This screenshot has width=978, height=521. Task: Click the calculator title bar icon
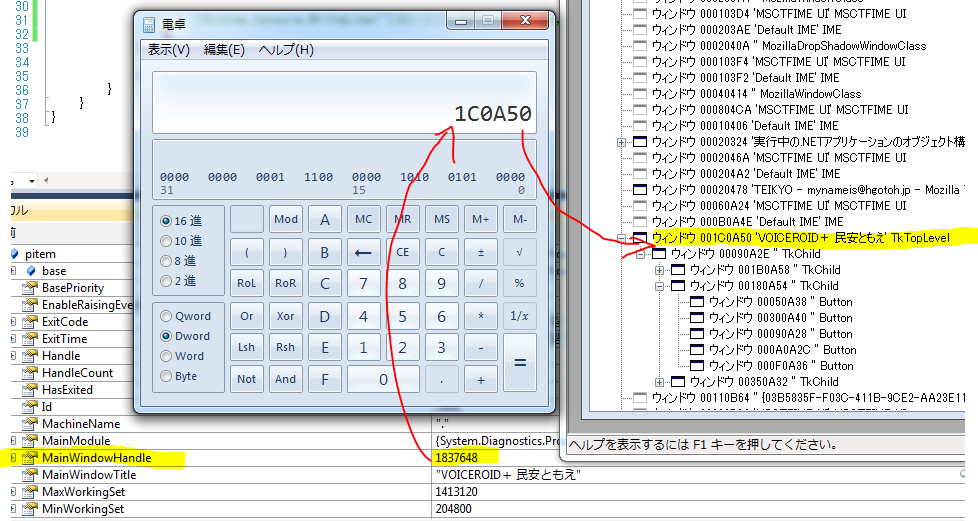click(149, 24)
